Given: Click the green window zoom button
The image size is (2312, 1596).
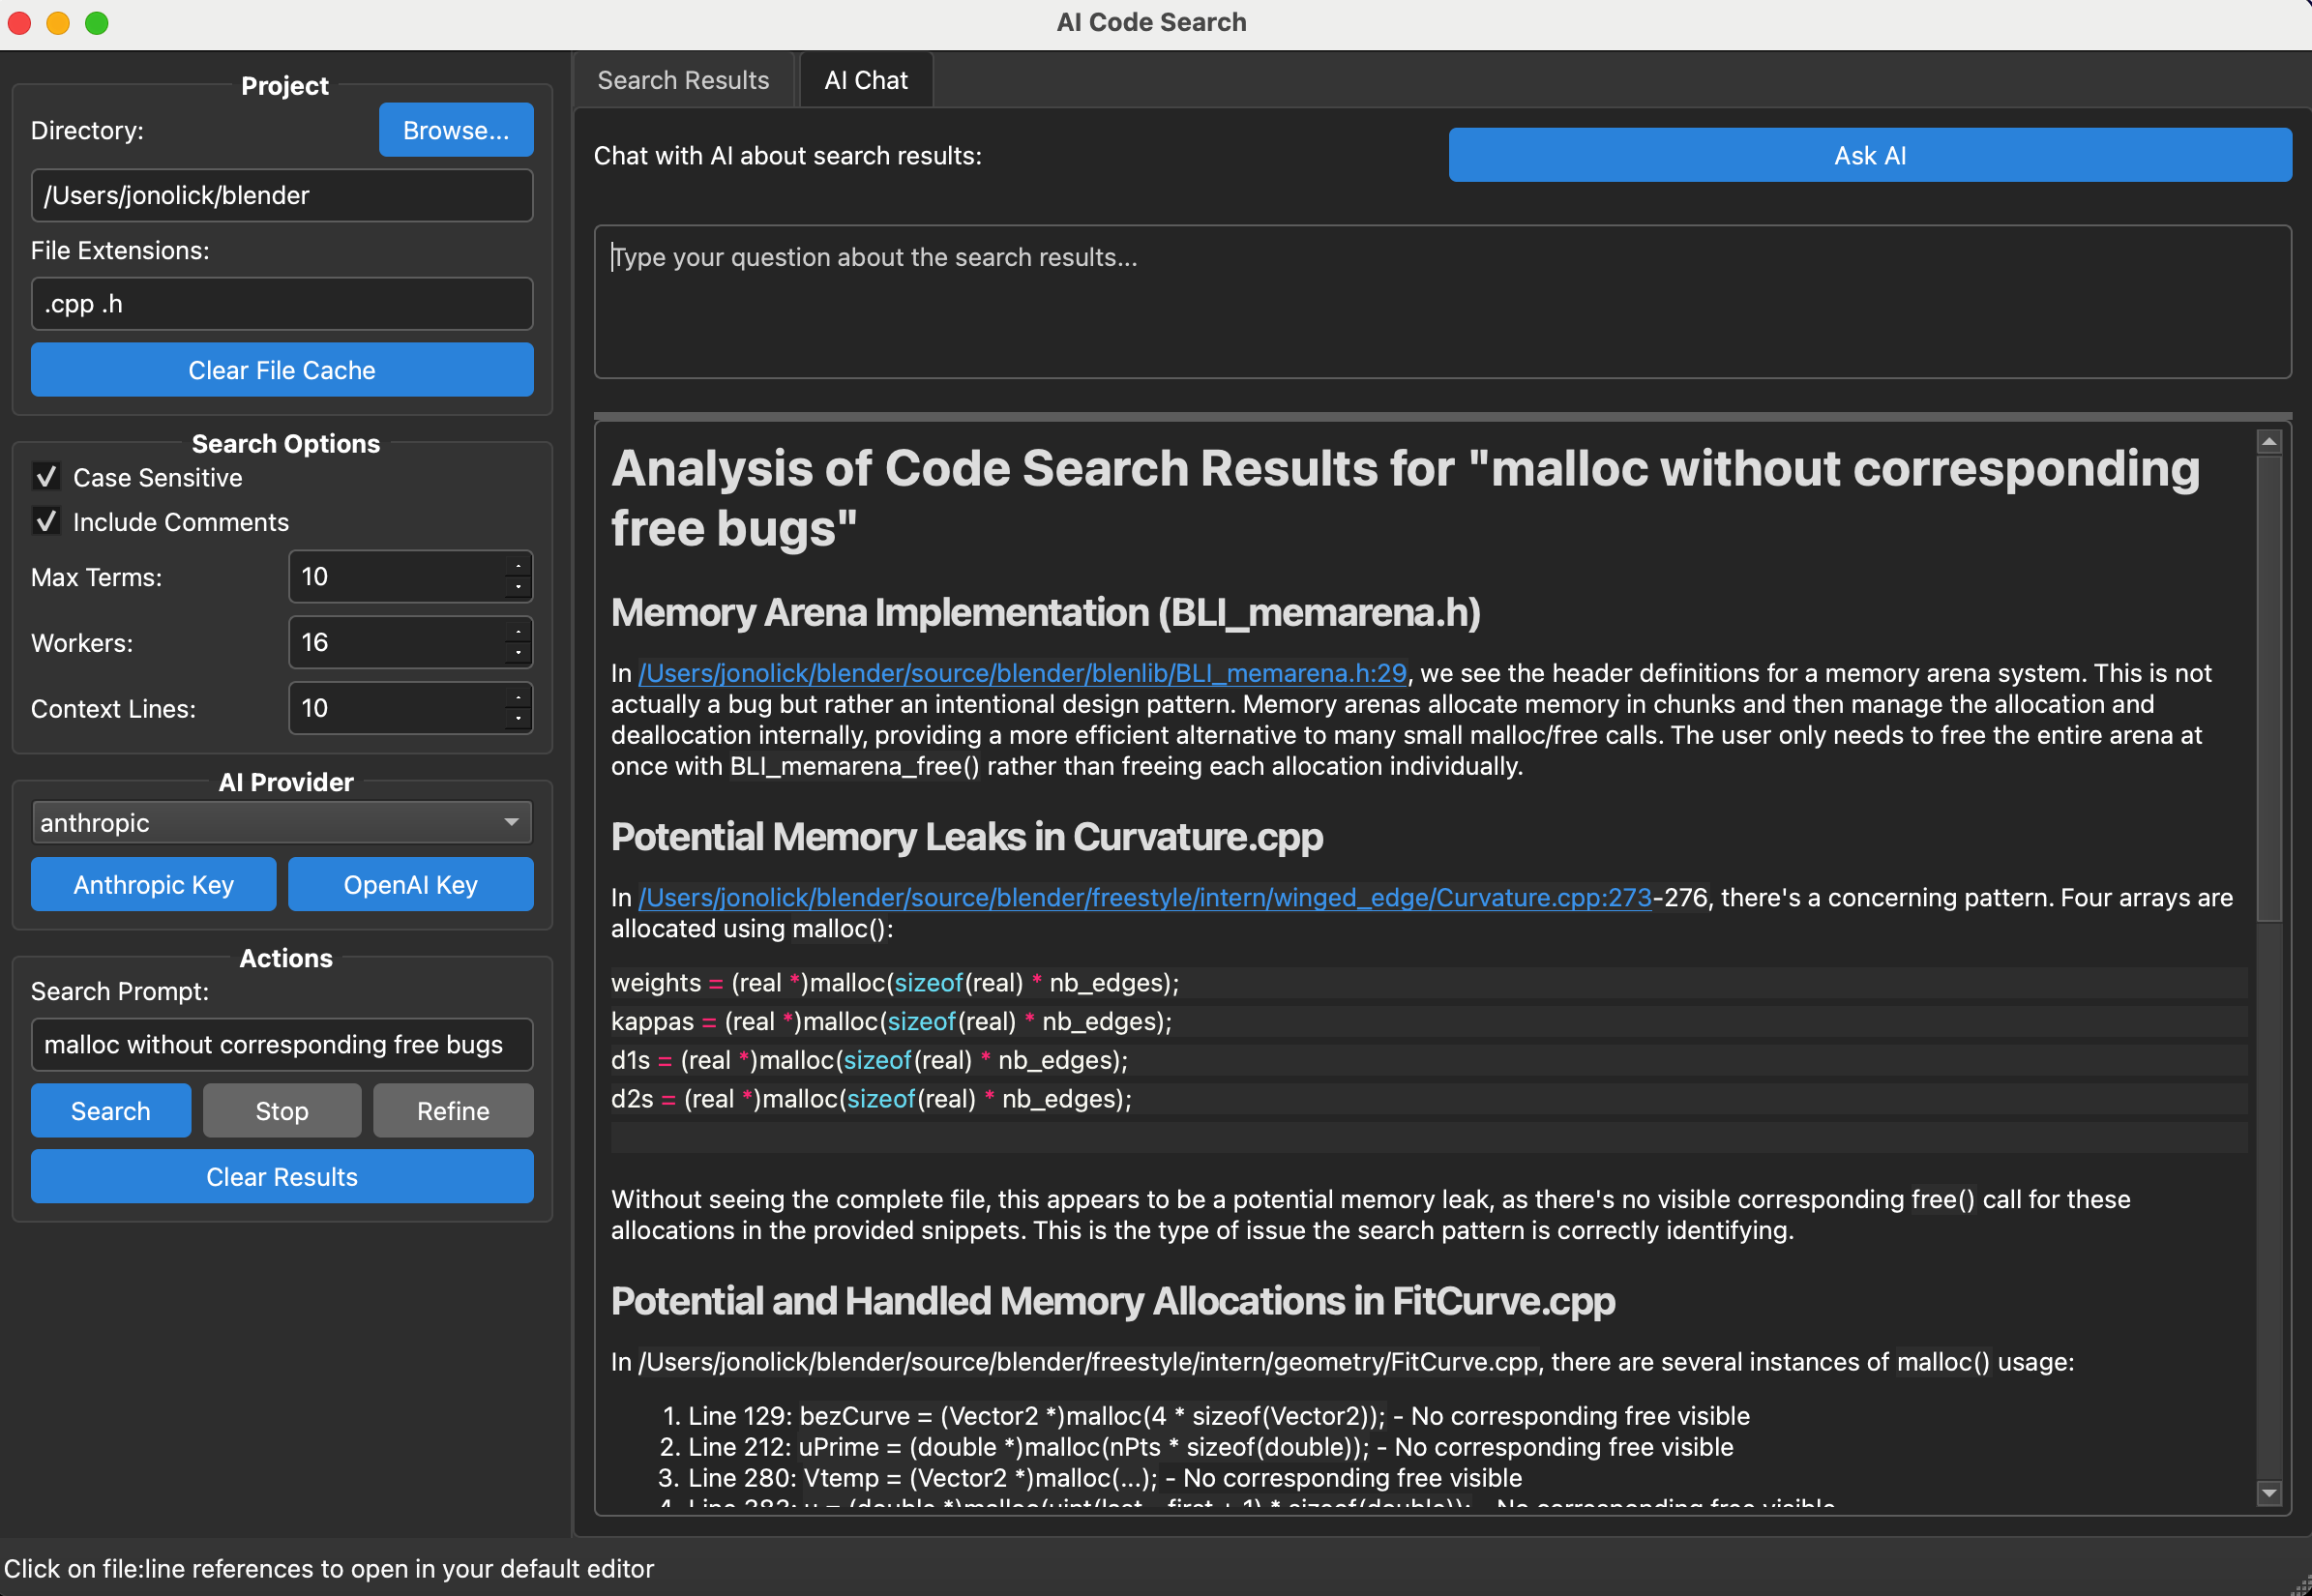Looking at the screenshot, I should (97, 22).
